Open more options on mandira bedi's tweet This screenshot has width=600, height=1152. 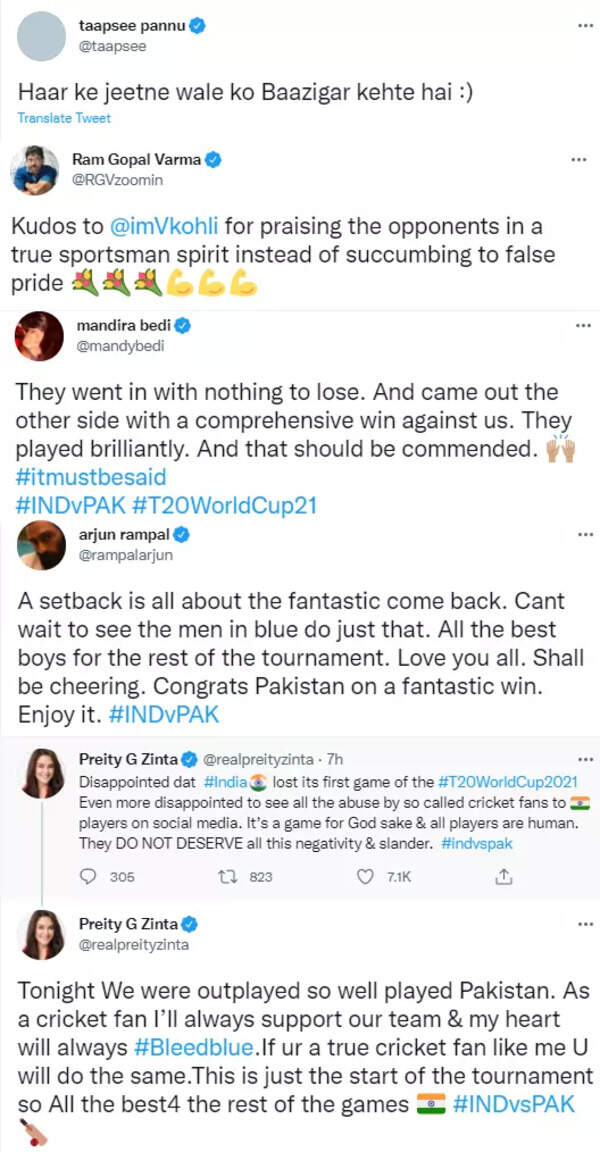click(579, 325)
